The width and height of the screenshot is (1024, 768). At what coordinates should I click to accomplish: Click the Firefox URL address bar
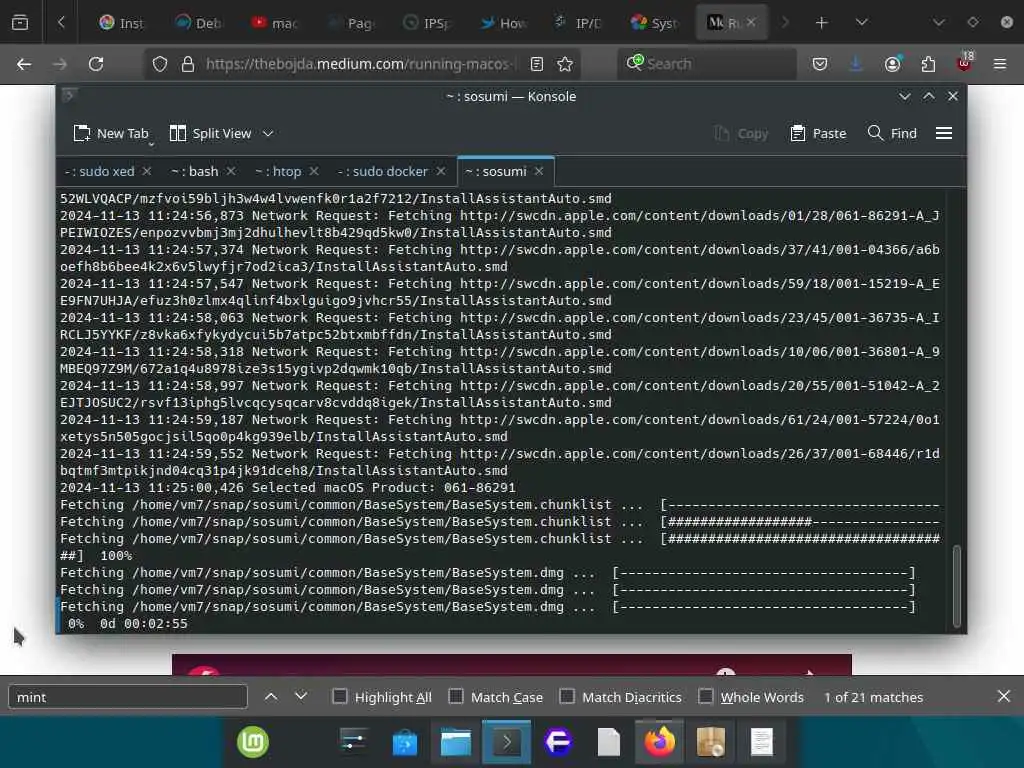360,64
